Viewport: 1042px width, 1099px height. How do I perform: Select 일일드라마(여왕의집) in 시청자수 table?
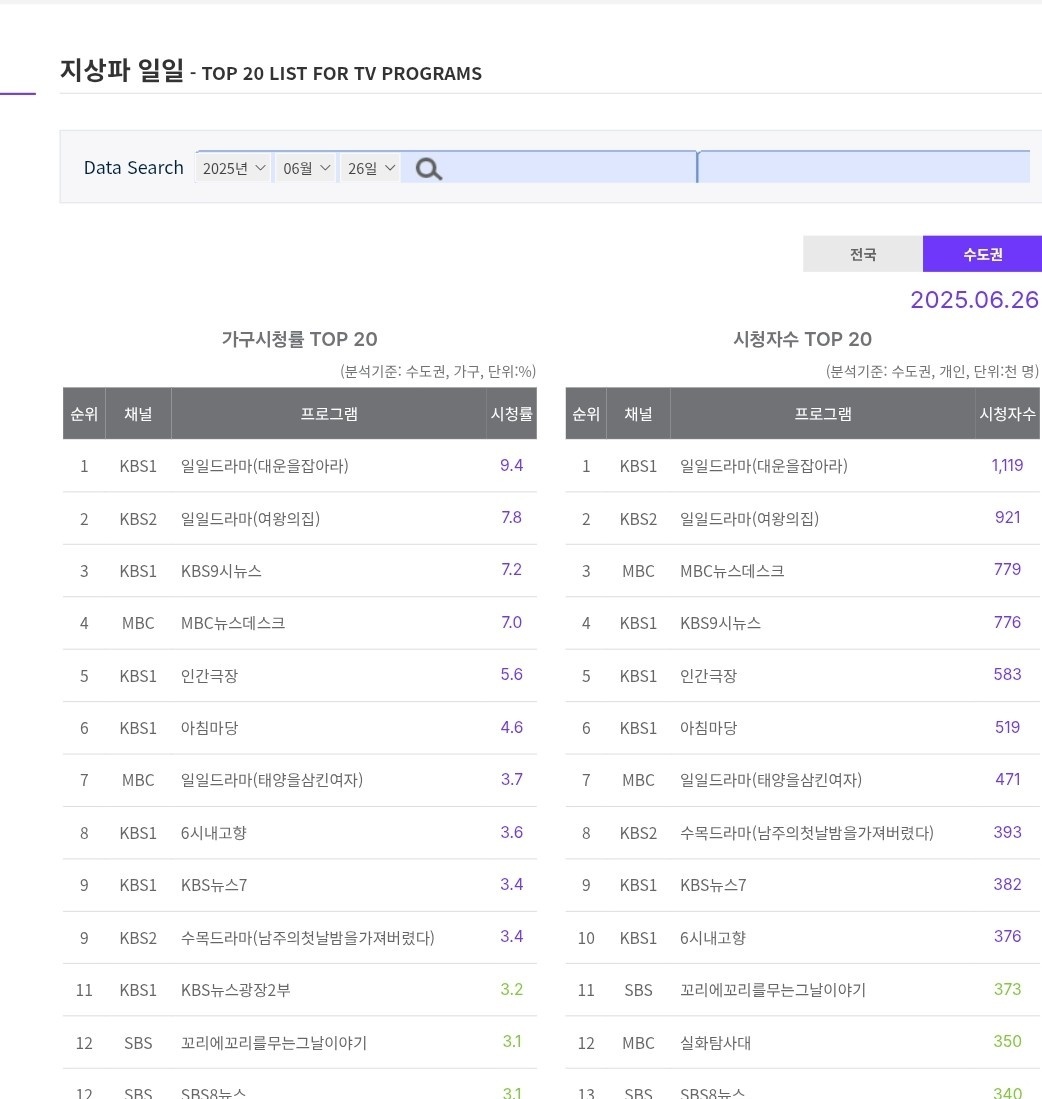[x=749, y=519]
